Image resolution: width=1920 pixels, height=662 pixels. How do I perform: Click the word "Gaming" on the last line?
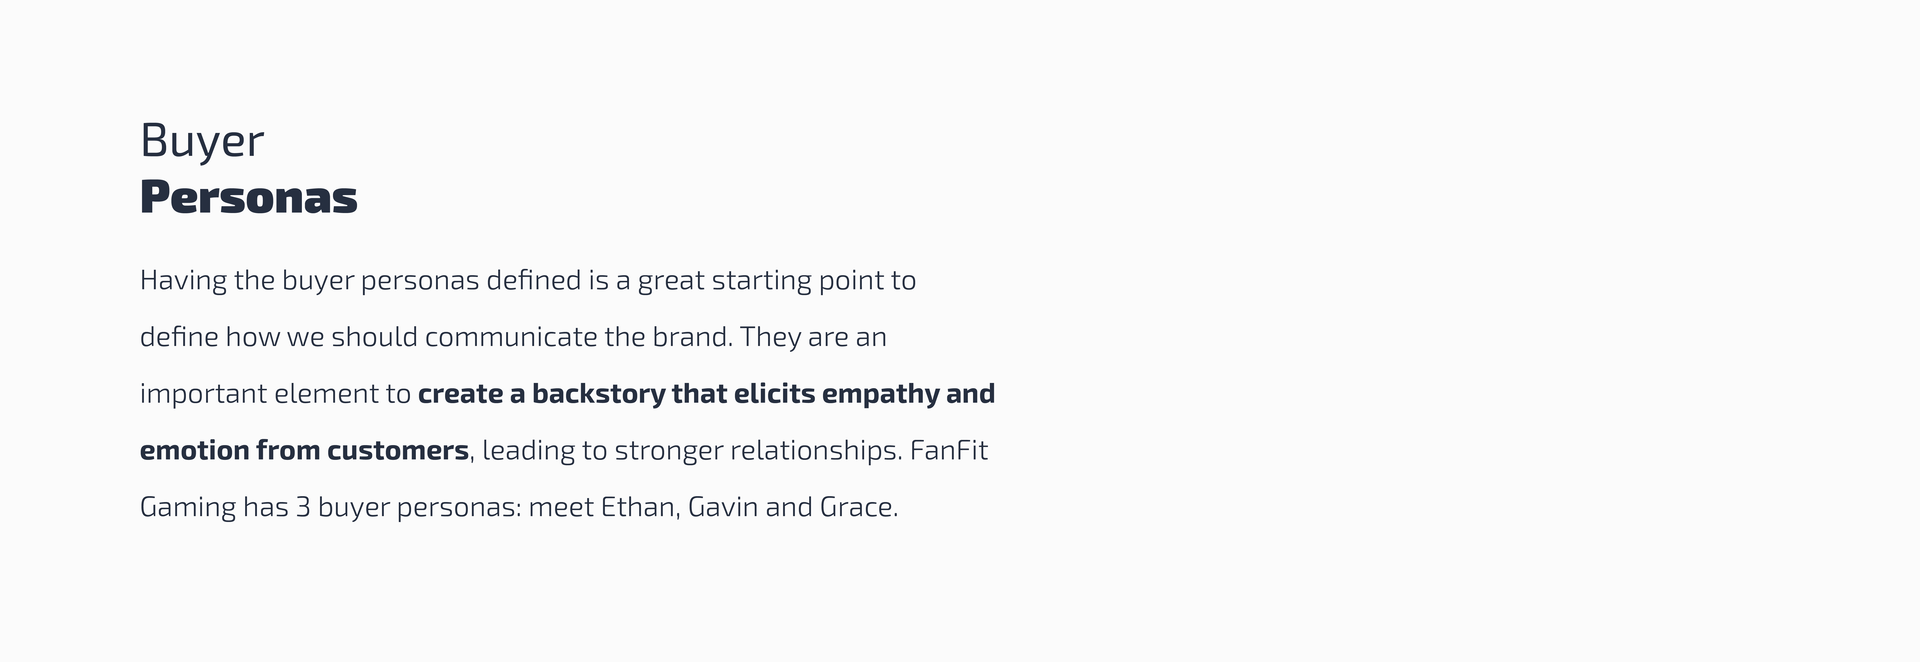click(x=188, y=508)
